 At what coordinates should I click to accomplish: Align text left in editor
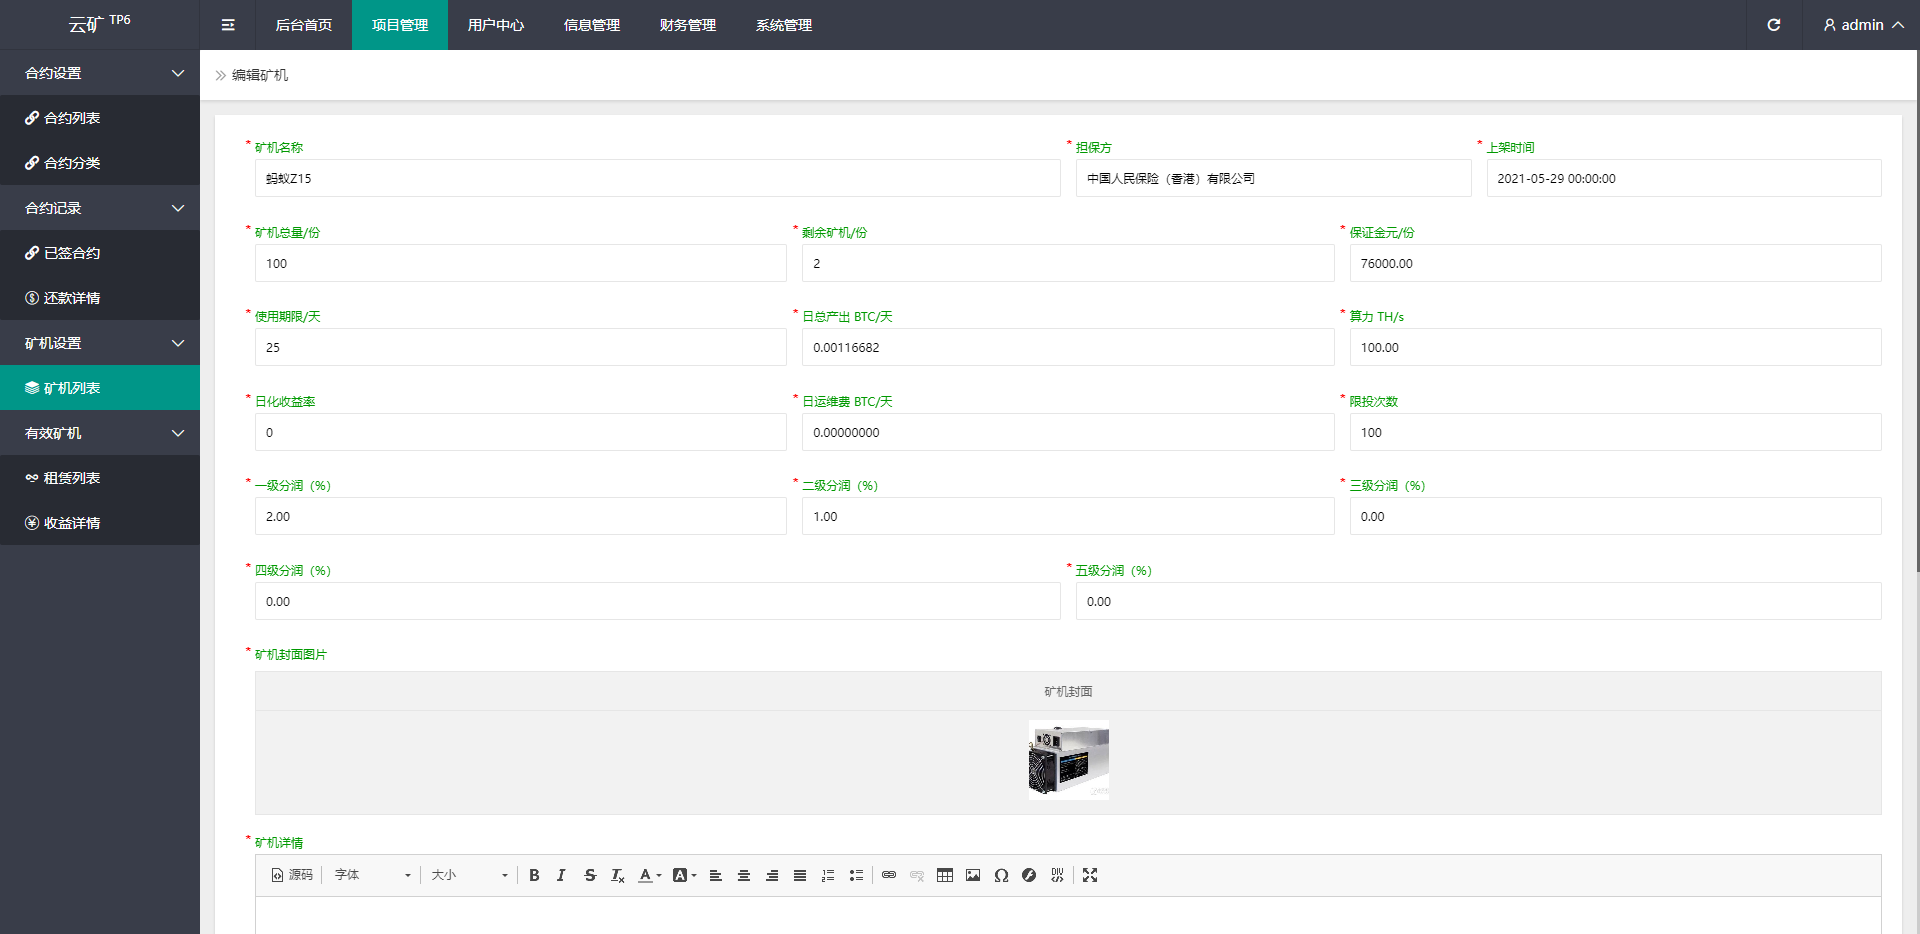[x=716, y=875]
